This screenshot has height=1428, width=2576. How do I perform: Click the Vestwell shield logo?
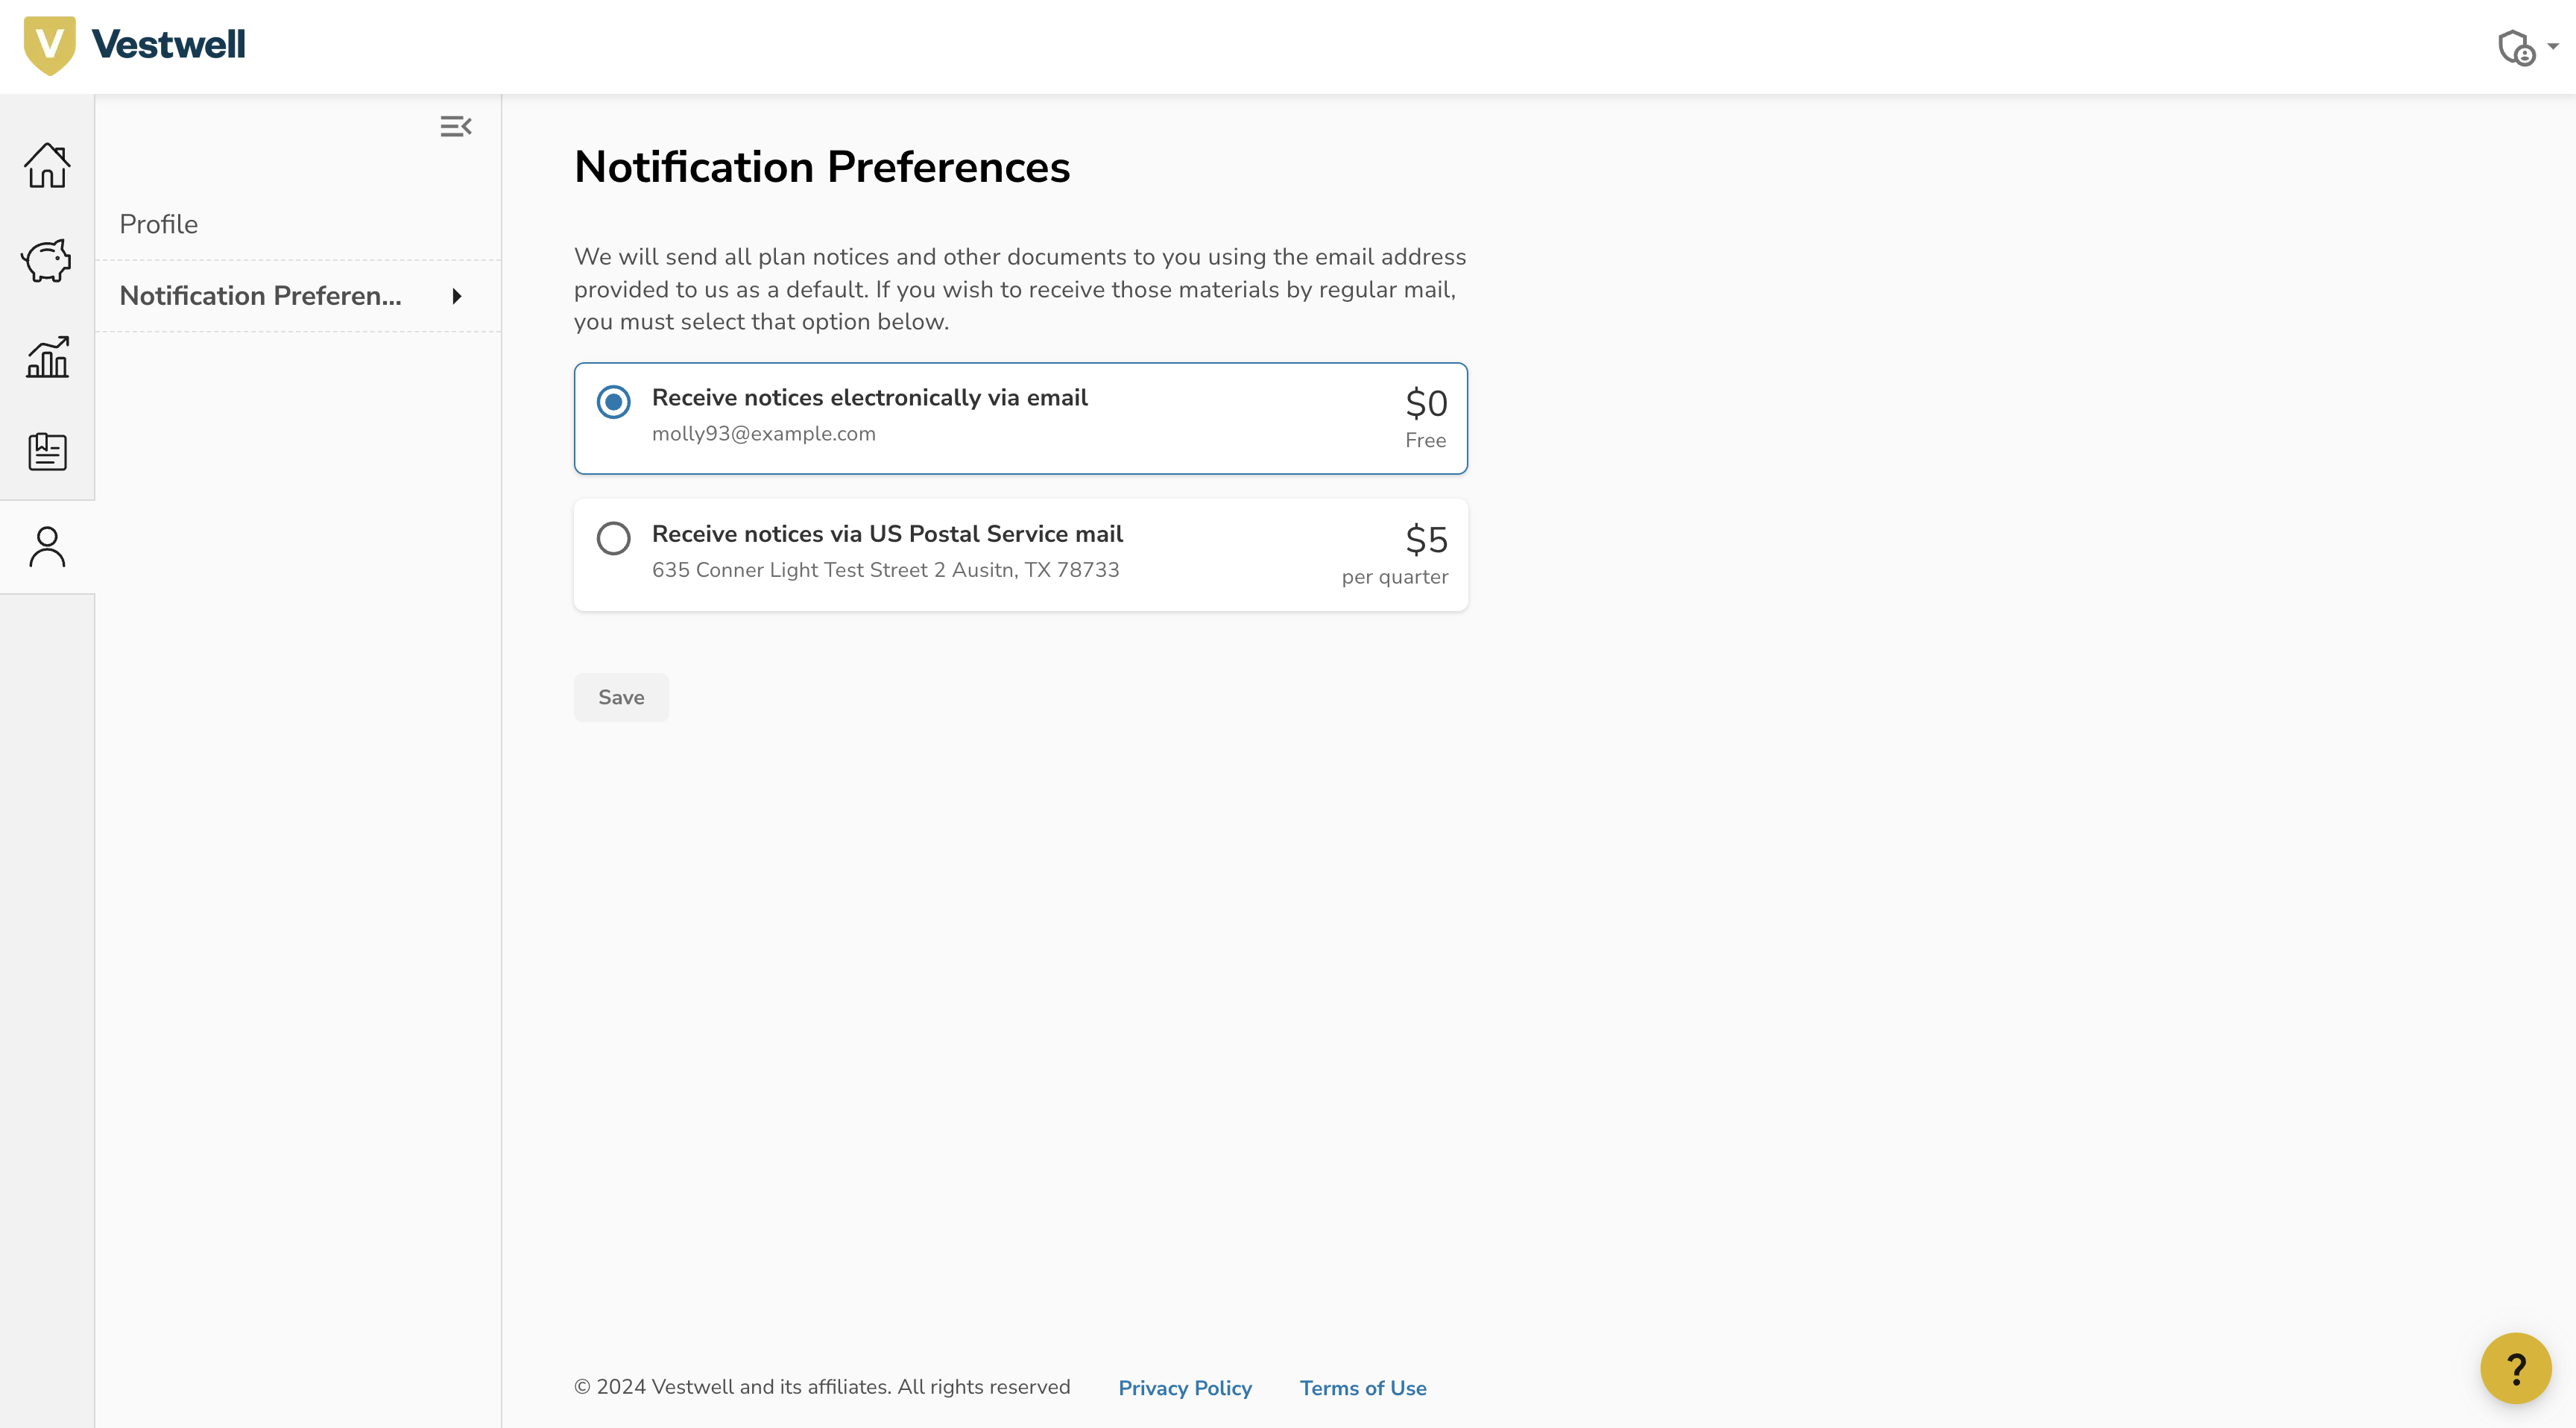tap(49, 45)
